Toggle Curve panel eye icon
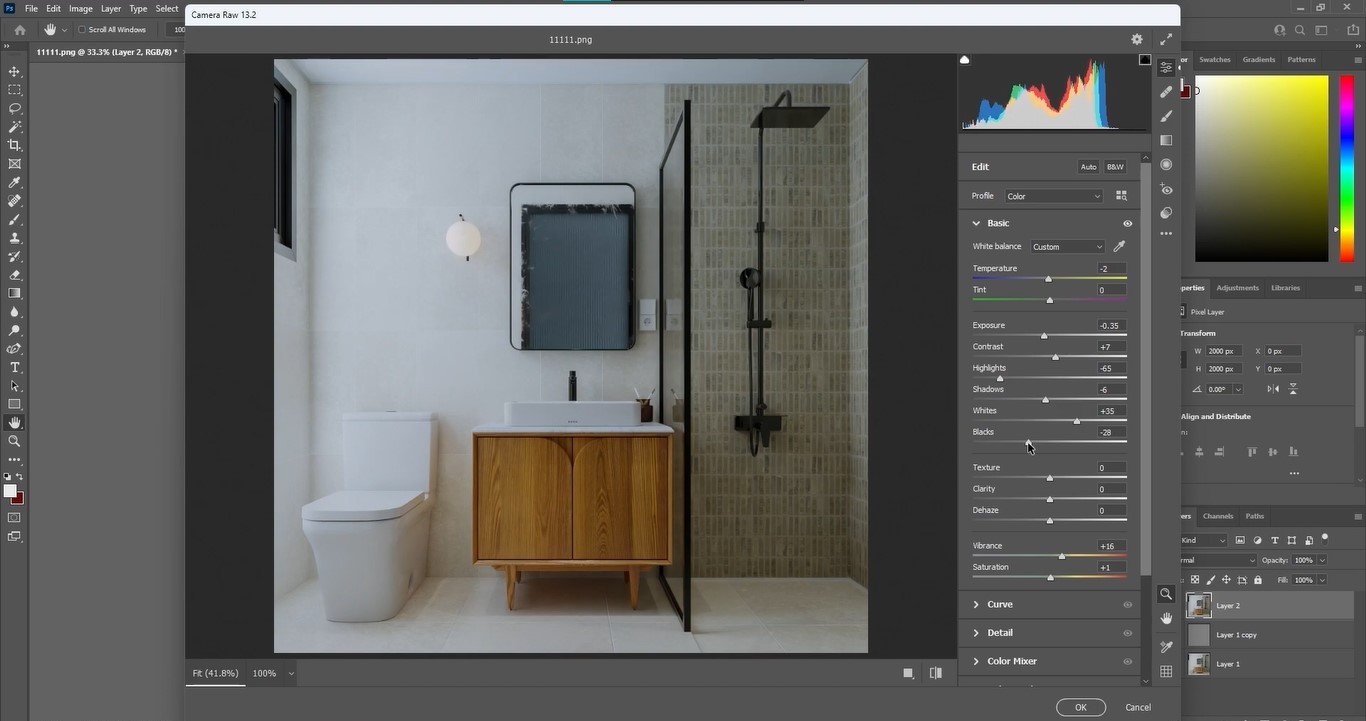Screen dimensions: 1366x721 coord(1127,605)
